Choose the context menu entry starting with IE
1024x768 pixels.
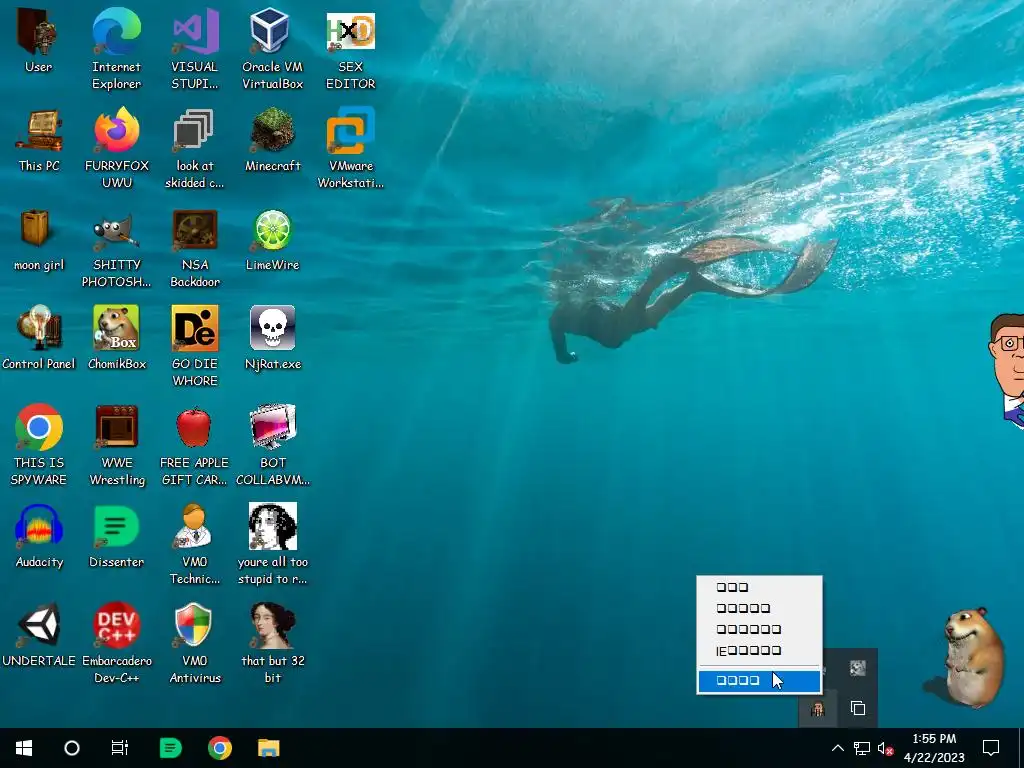click(759, 650)
